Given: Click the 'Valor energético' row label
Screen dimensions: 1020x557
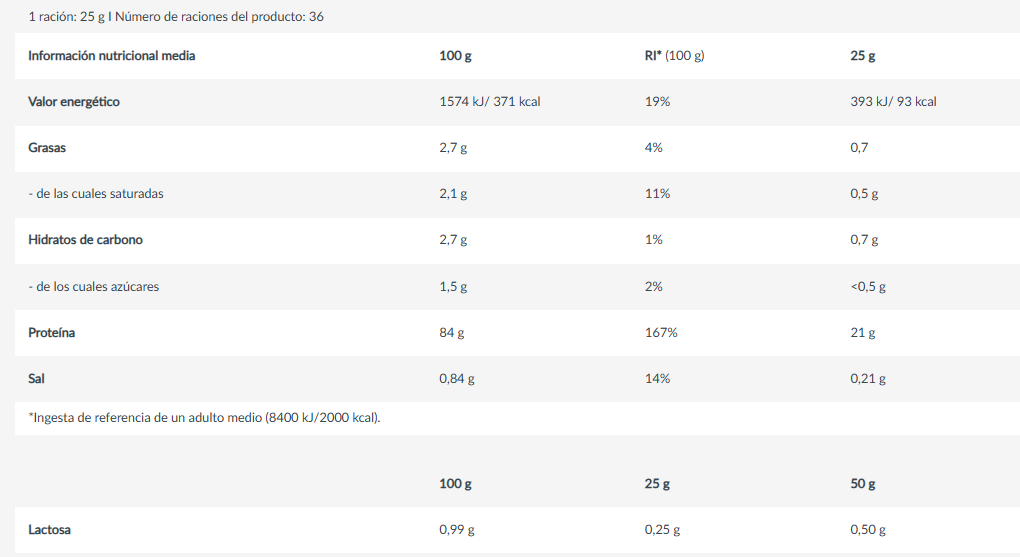Looking at the screenshot, I should point(74,102).
